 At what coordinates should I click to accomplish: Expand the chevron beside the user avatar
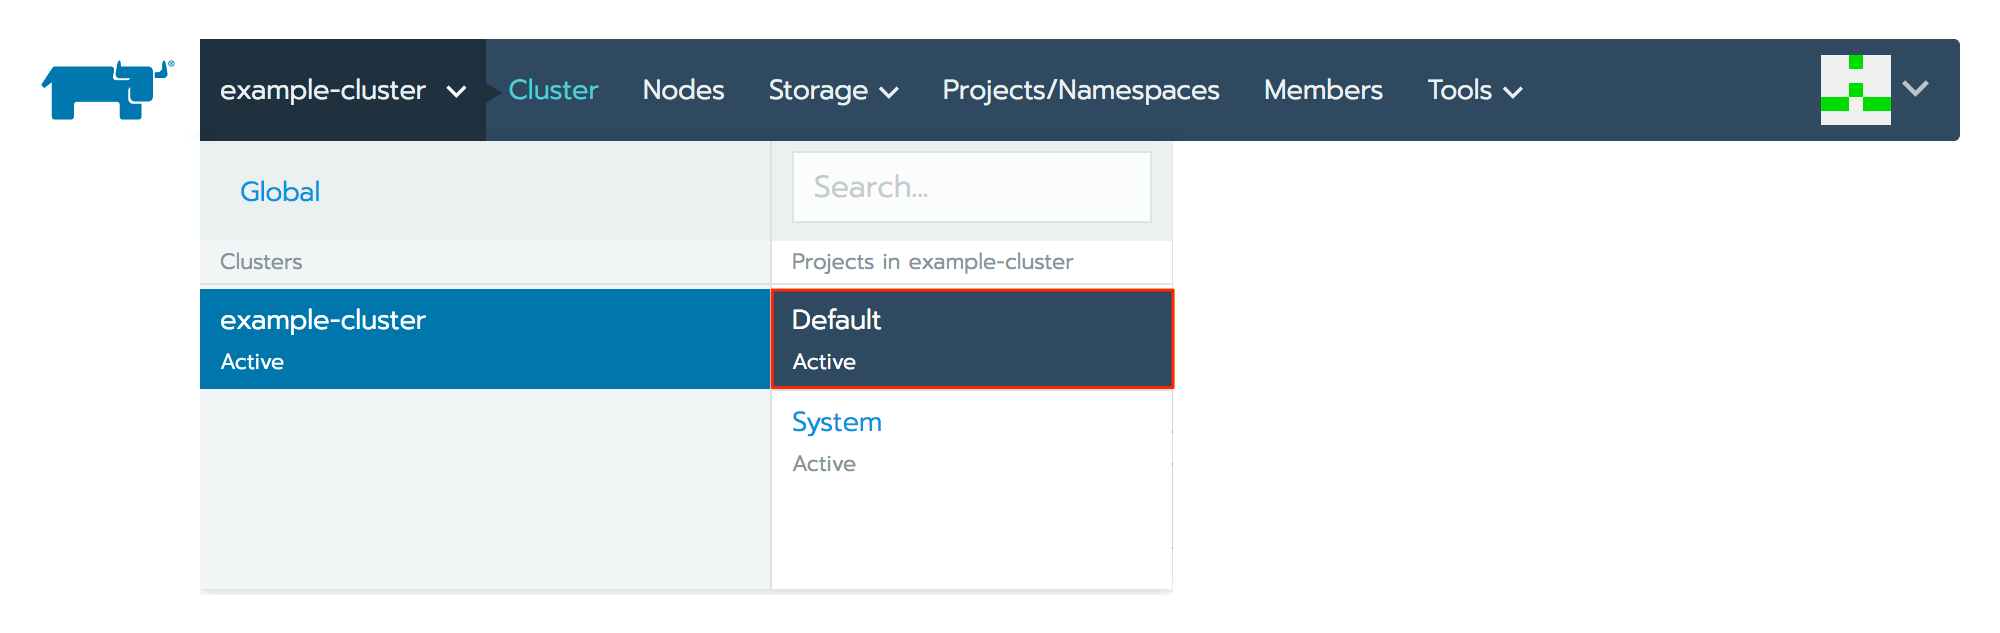click(x=1915, y=89)
